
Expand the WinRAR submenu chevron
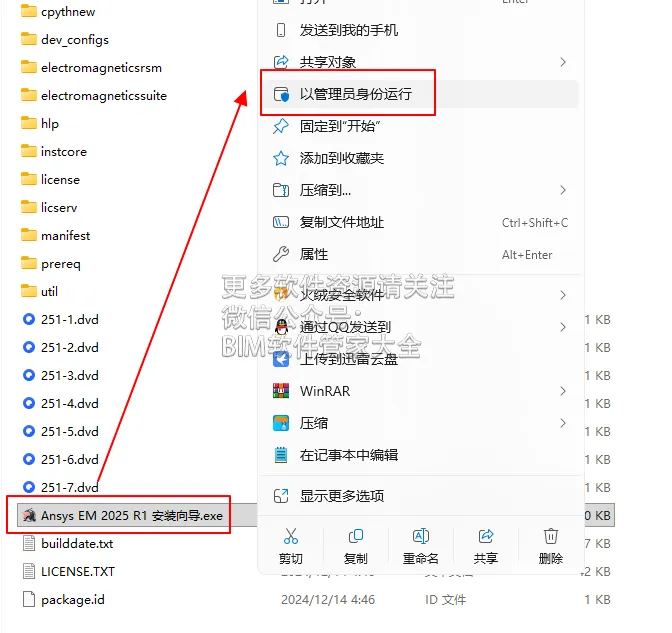coord(563,391)
